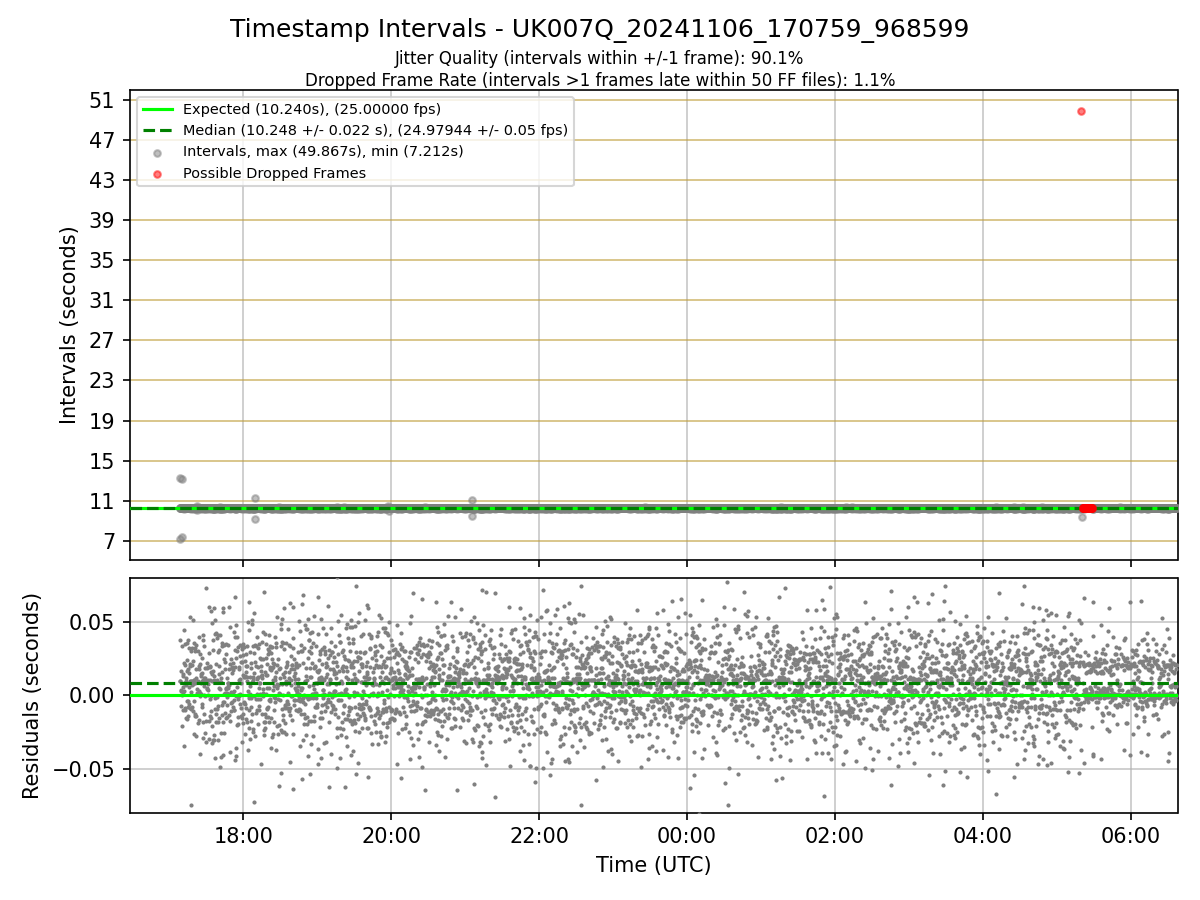Viewport: 1200px width, 900px height.
Task: Click the x-axis tick label "18:00"
Action: pos(243,835)
